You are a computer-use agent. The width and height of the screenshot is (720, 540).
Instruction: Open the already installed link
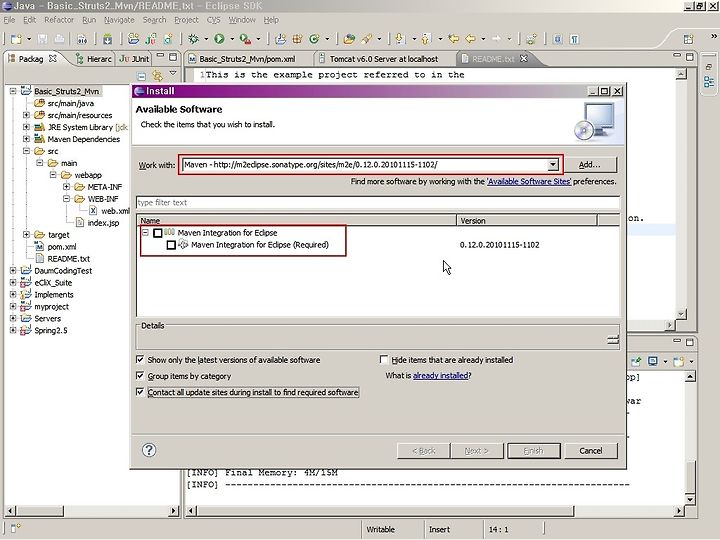[440, 376]
